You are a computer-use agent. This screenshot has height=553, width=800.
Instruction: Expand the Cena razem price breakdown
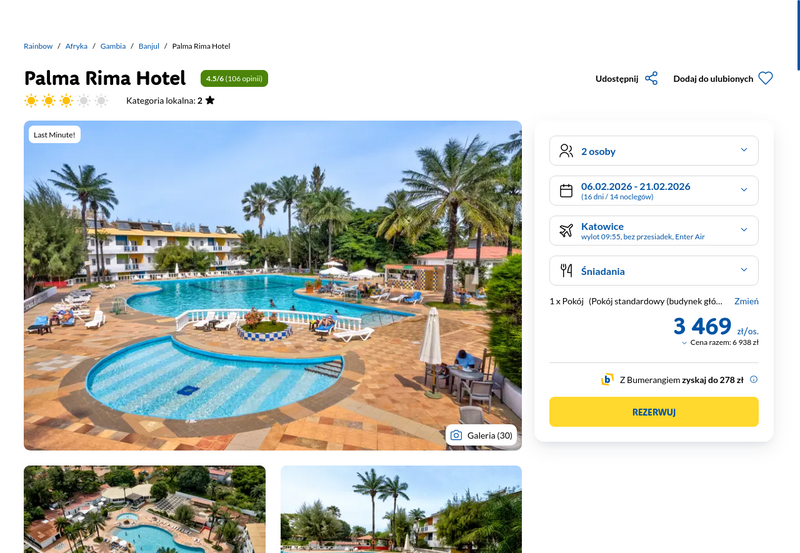pyautogui.click(x=720, y=342)
